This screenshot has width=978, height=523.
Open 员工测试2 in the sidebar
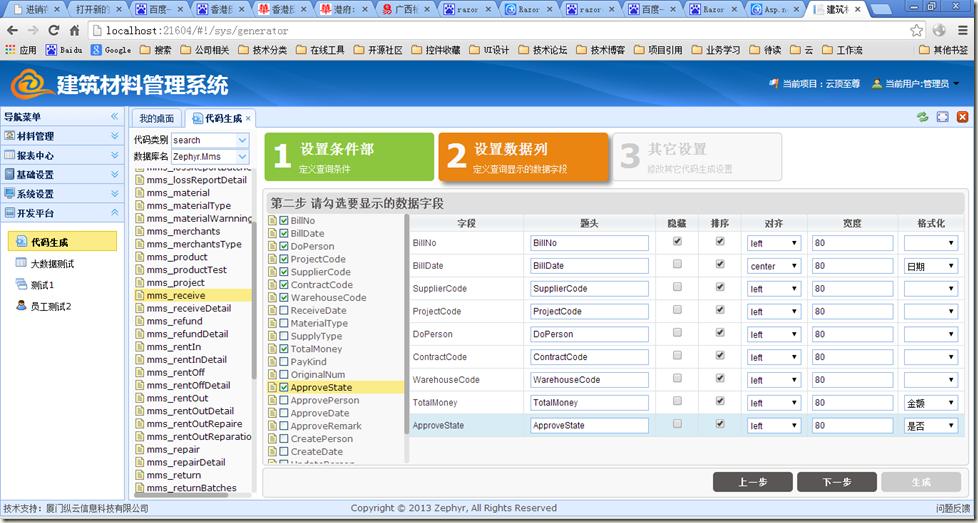51,306
